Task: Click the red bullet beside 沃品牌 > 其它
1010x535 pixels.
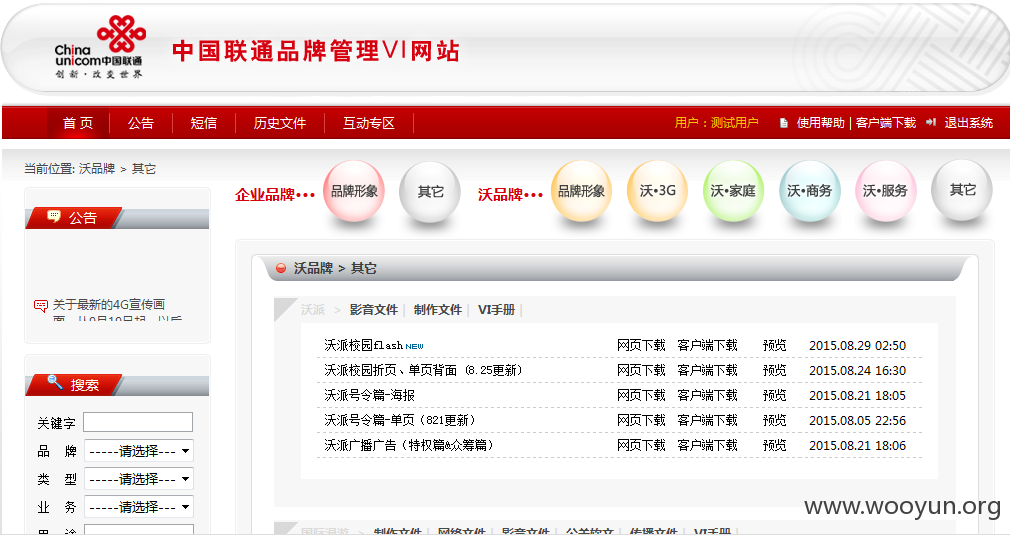Action: point(281,268)
